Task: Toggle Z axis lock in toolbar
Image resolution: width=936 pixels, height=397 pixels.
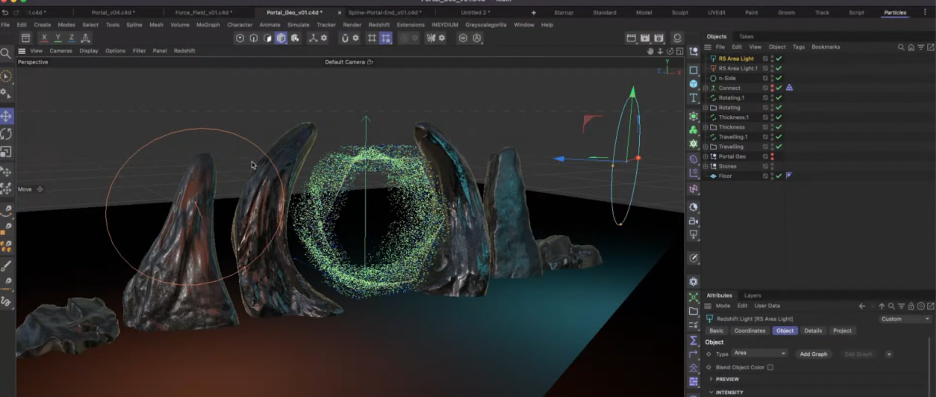Action: [72, 38]
